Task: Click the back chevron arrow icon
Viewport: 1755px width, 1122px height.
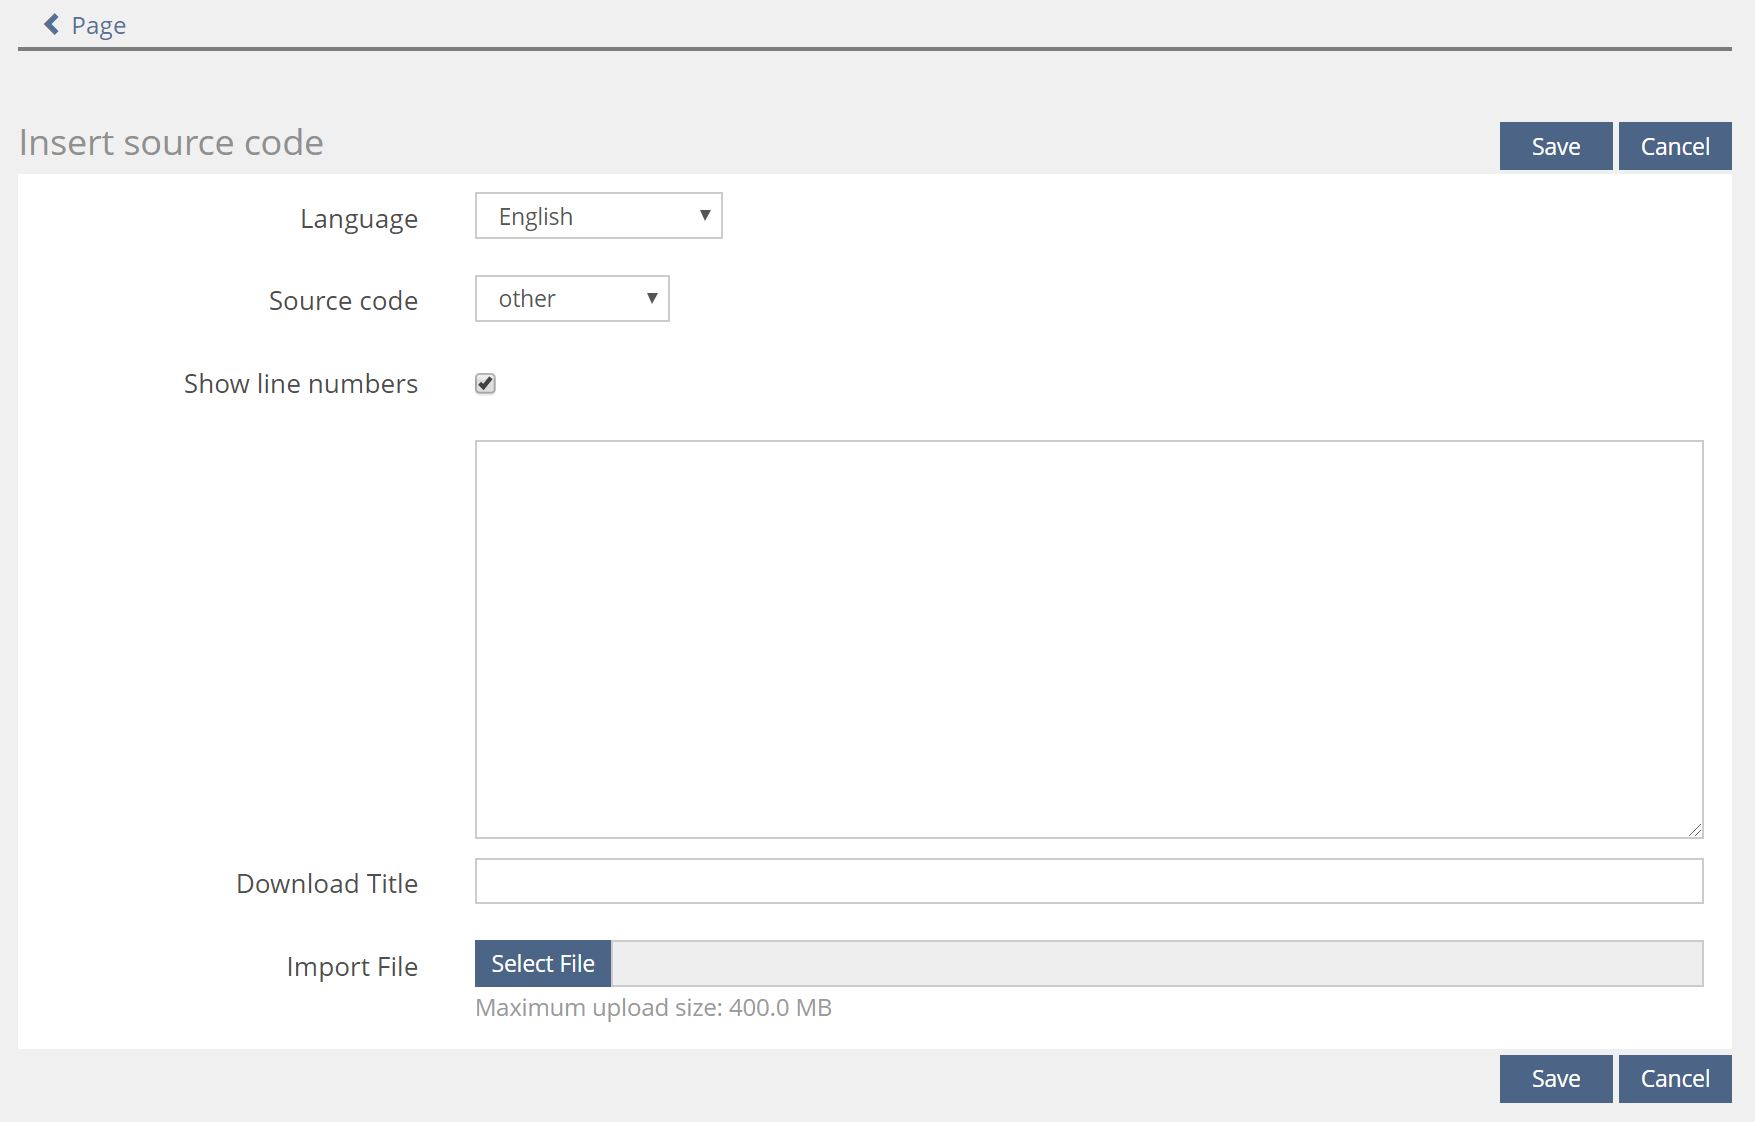Action: 51,24
